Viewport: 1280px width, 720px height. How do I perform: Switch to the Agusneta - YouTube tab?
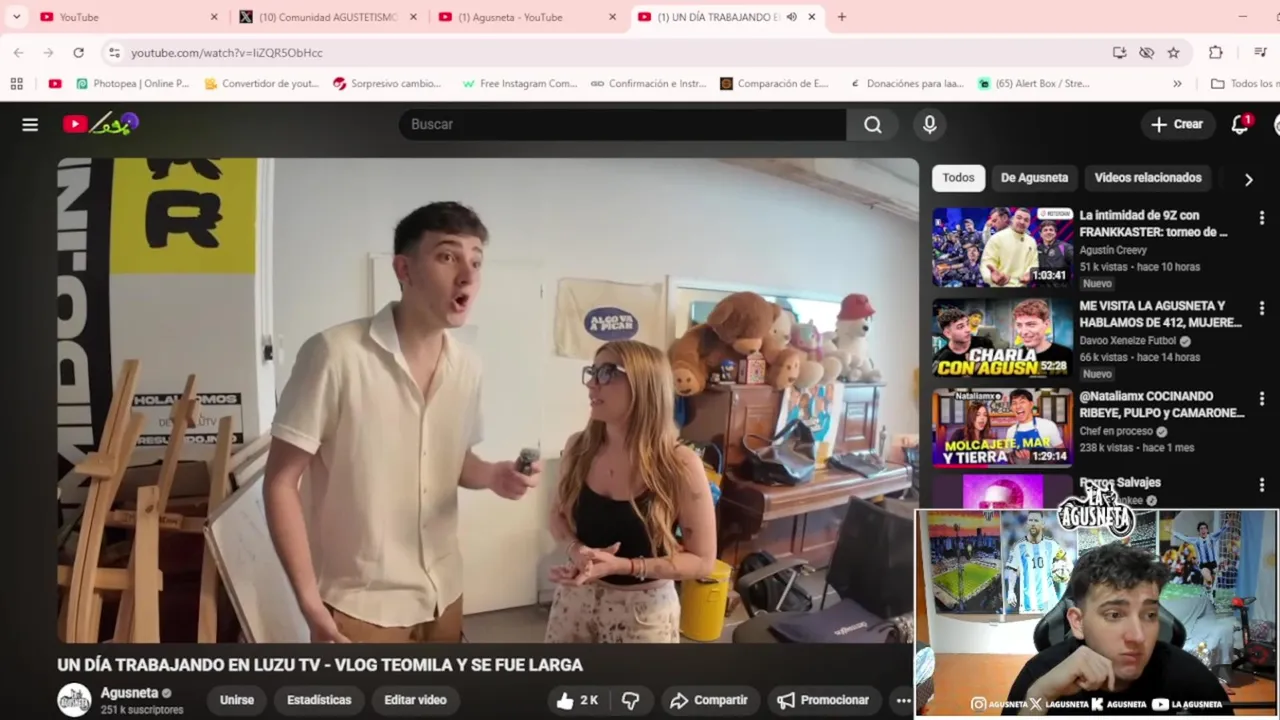point(527,17)
